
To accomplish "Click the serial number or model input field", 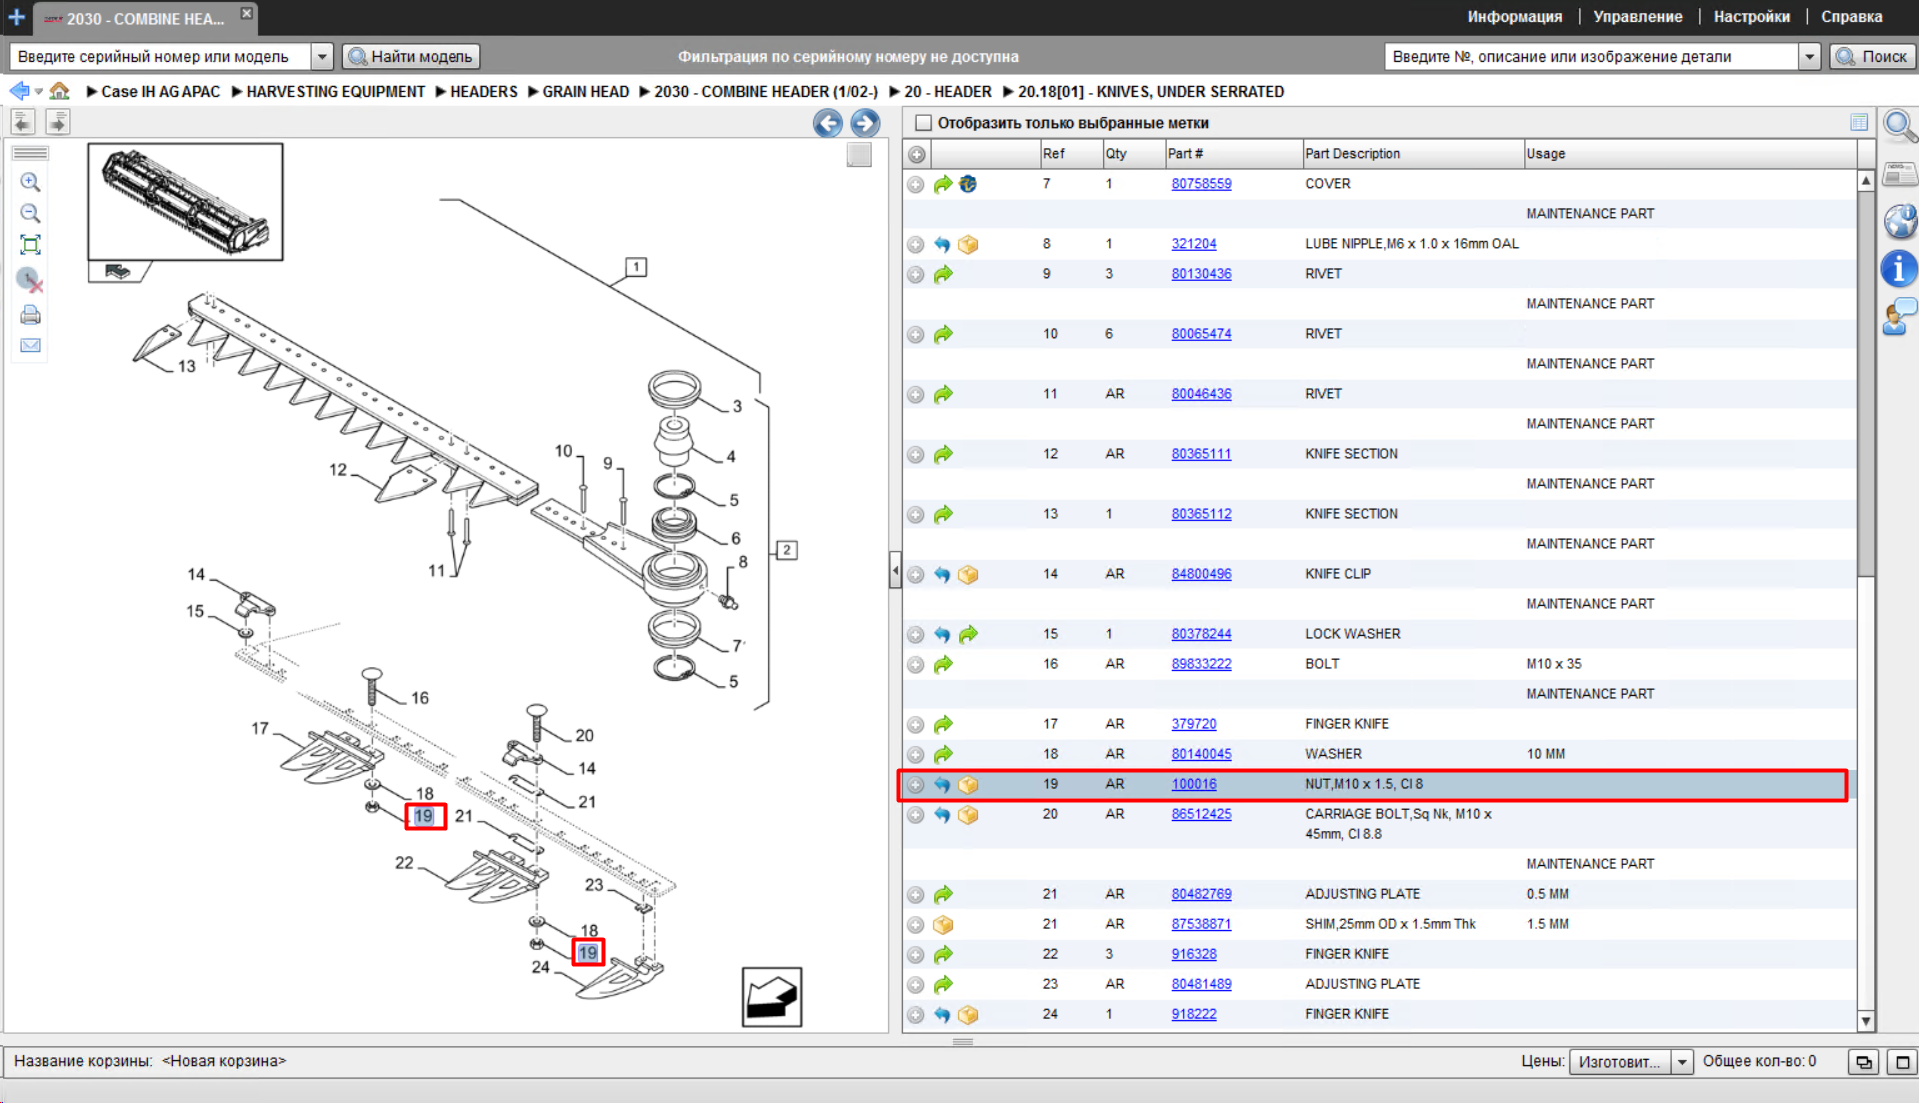I will [160, 57].
